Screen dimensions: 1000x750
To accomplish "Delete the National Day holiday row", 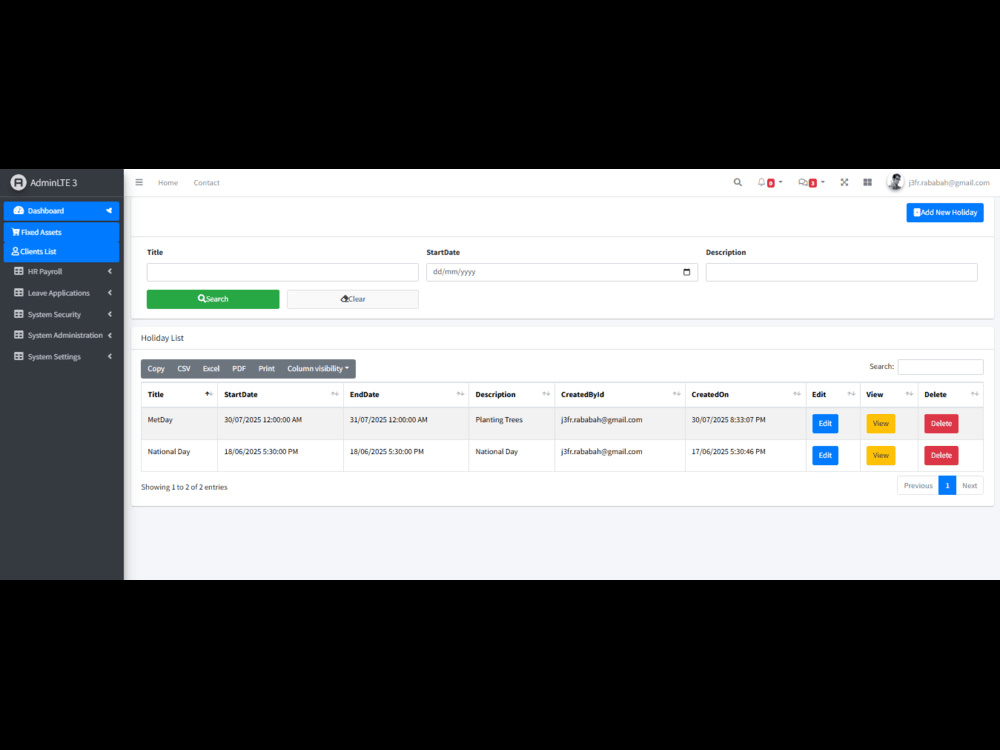I will click(x=941, y=455).
